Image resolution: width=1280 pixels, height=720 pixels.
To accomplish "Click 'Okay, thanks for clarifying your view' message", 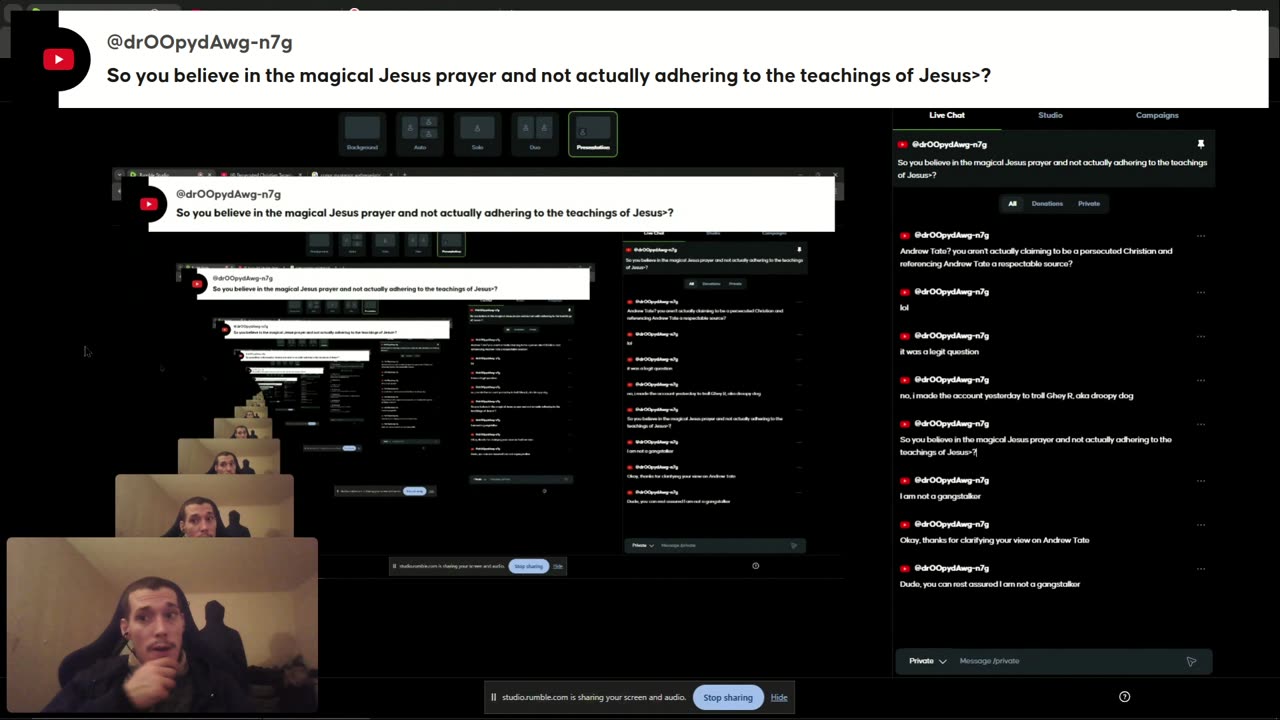I will tap(994, 540).
